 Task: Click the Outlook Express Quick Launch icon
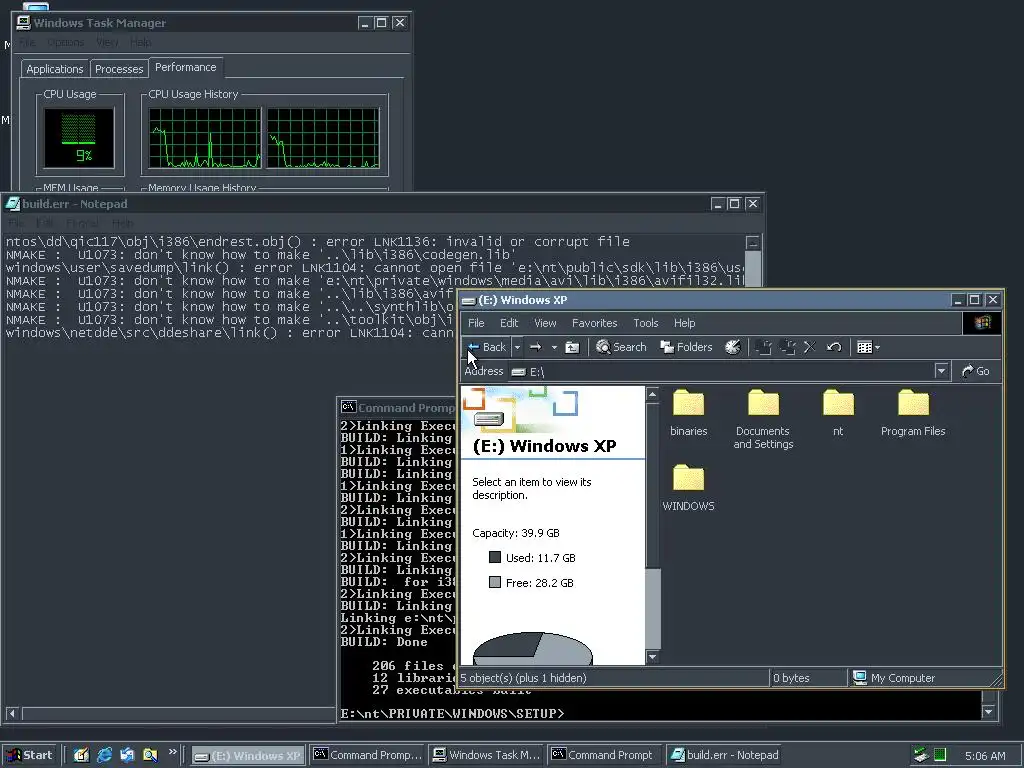pyautogui.click(x=127, y=755)
